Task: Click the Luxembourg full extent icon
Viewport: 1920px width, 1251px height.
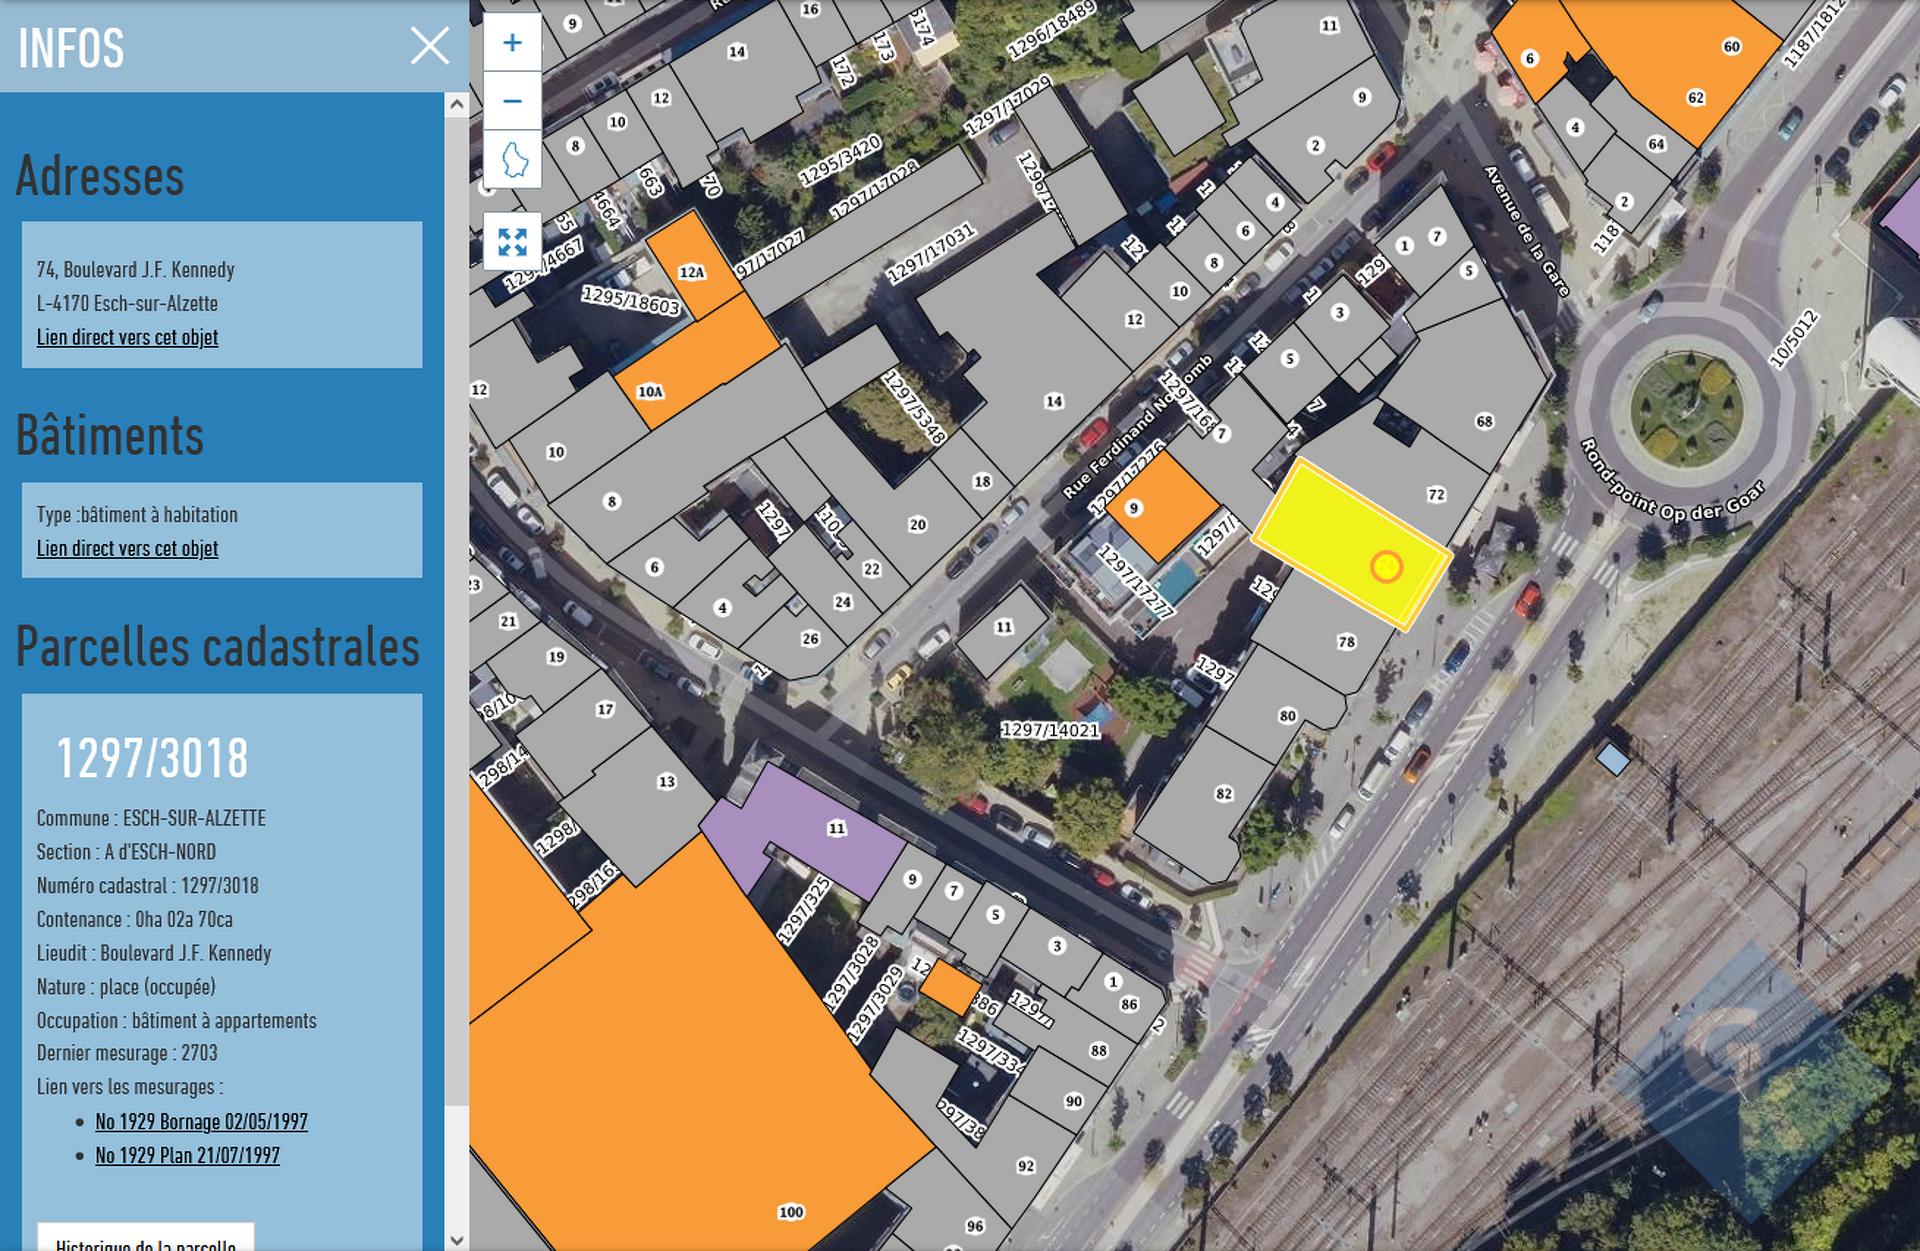Action: pyautogui.click(x=513, y=159)
